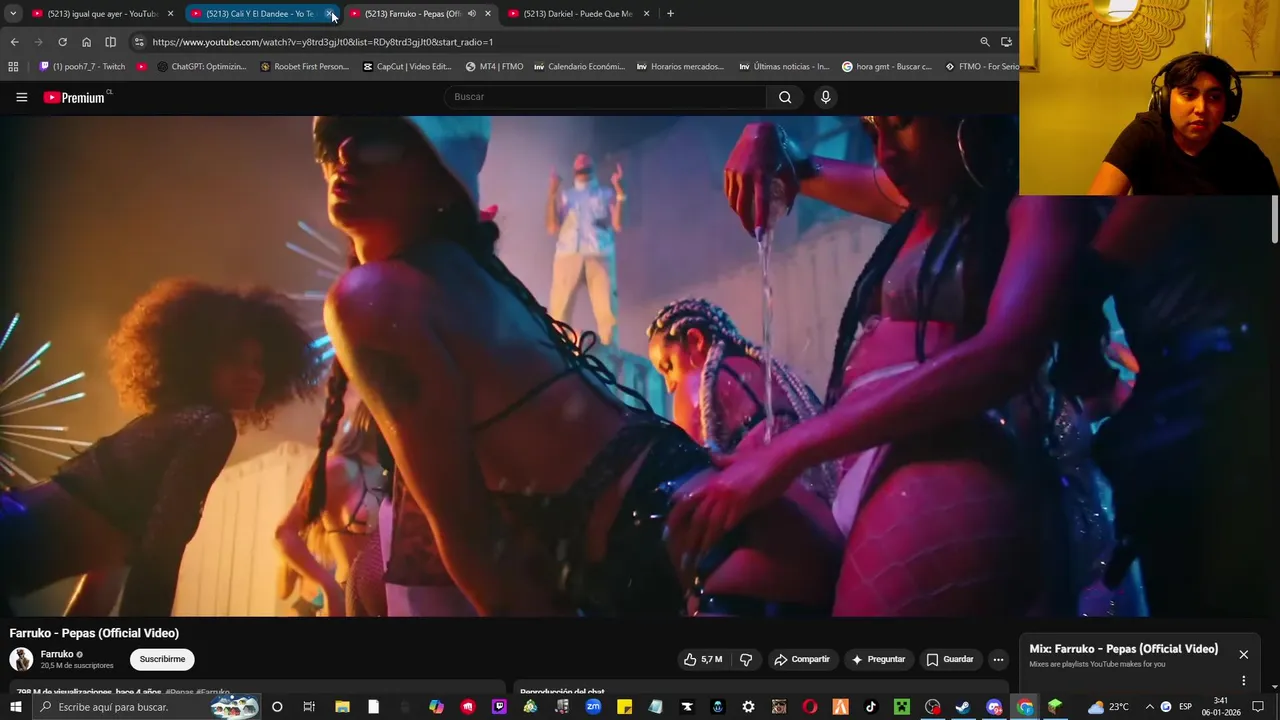
Task: Show hidden system tray icons
Action: coord(1149,707)
